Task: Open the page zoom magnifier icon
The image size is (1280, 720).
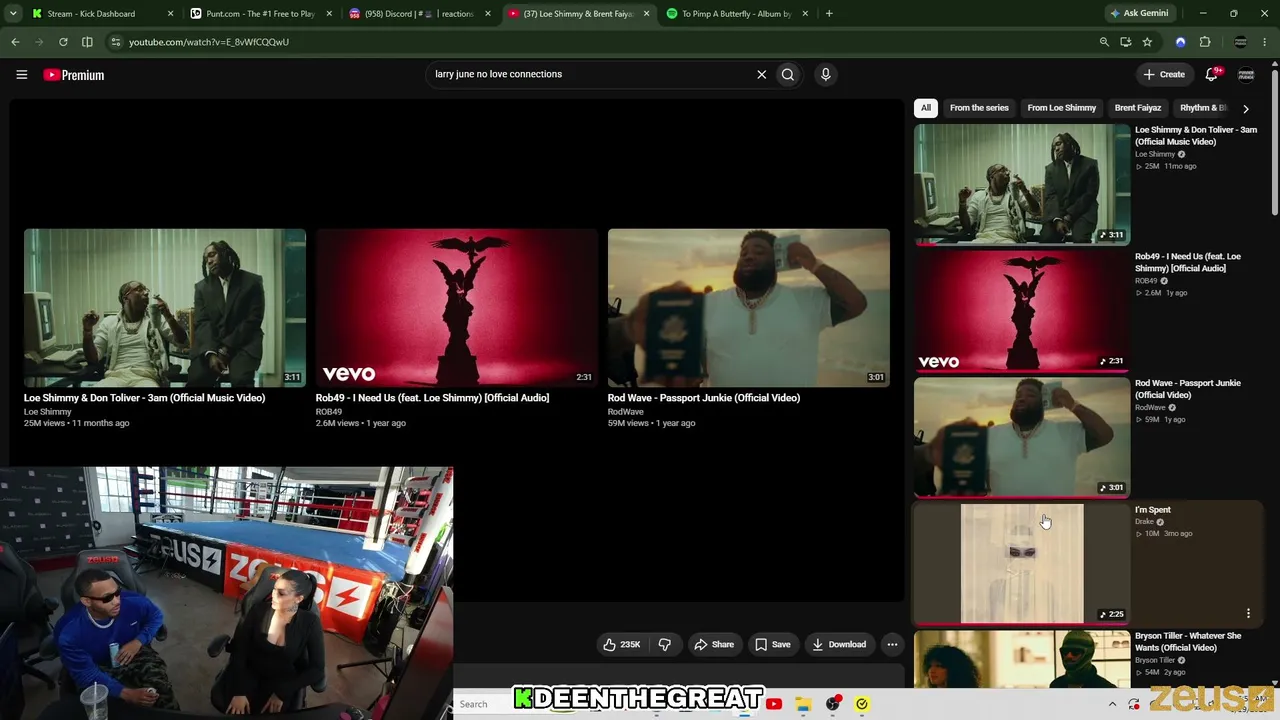Action: (1104, 42)
